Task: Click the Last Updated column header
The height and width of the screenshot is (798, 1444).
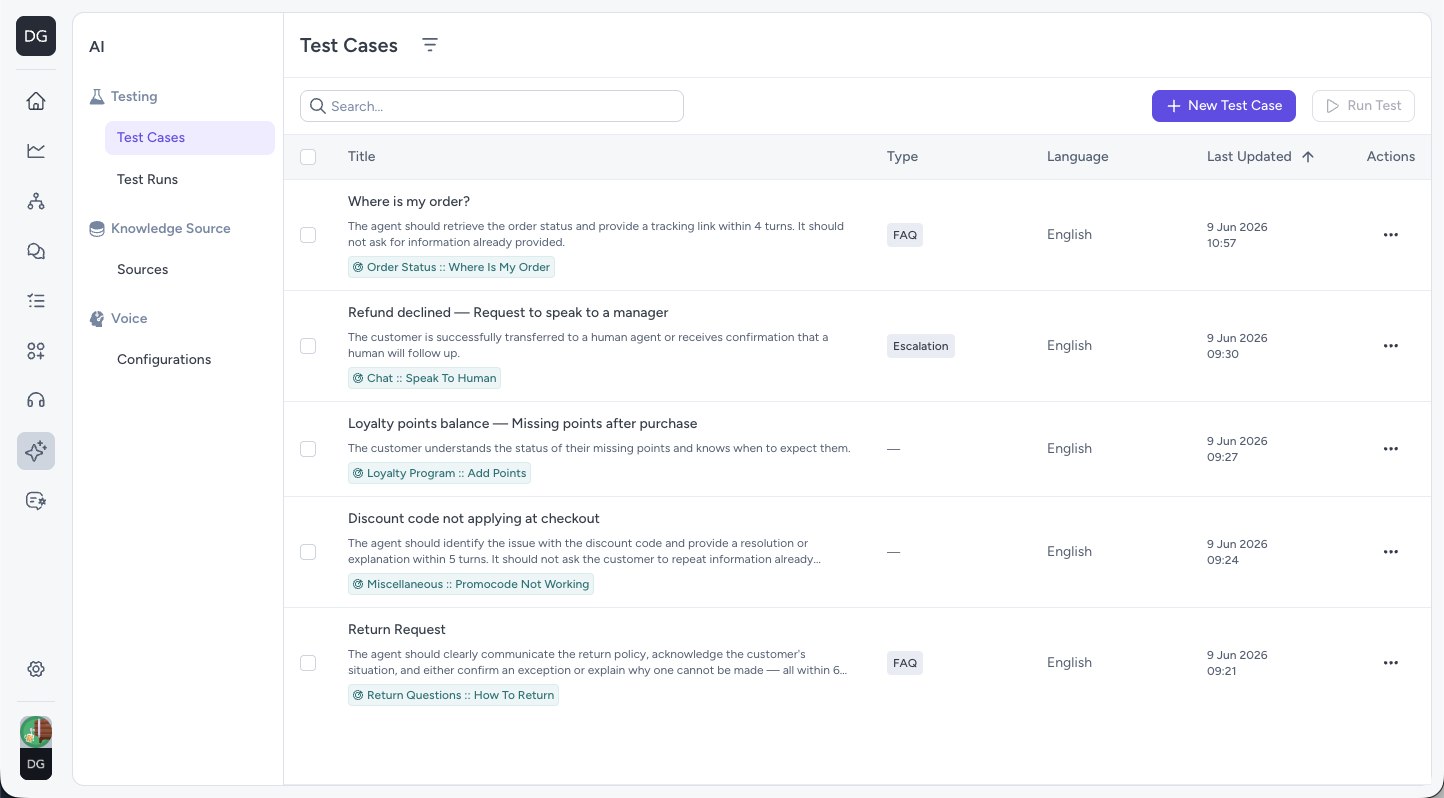Action: click(x=1249, y=157)
